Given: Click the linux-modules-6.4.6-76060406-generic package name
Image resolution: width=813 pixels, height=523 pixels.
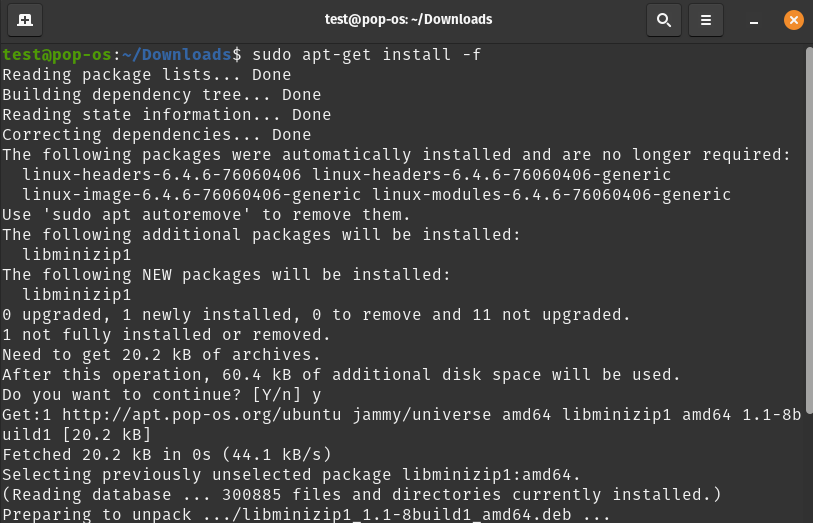Looking at the screenshot, I should tap(552, 195).
